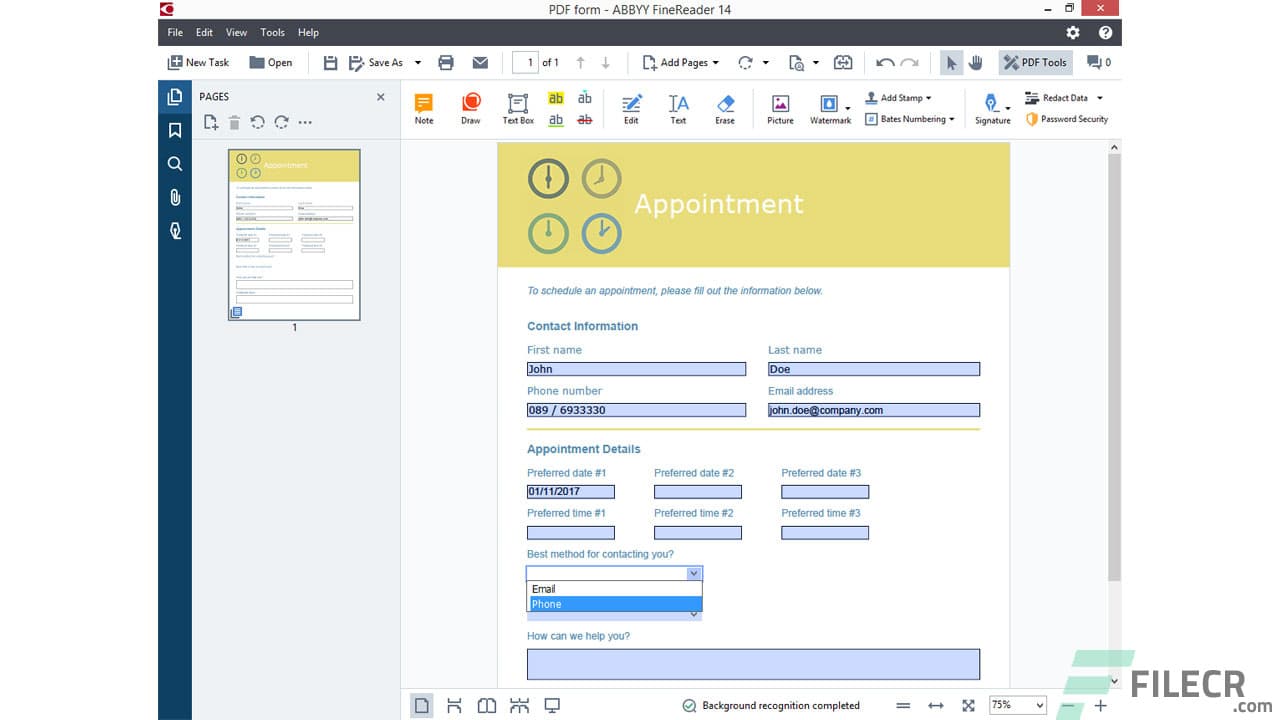The width and height of the screenshot is (1280, 720).
Task: Select the page 1 thumbnail
Action: (294, 235)
